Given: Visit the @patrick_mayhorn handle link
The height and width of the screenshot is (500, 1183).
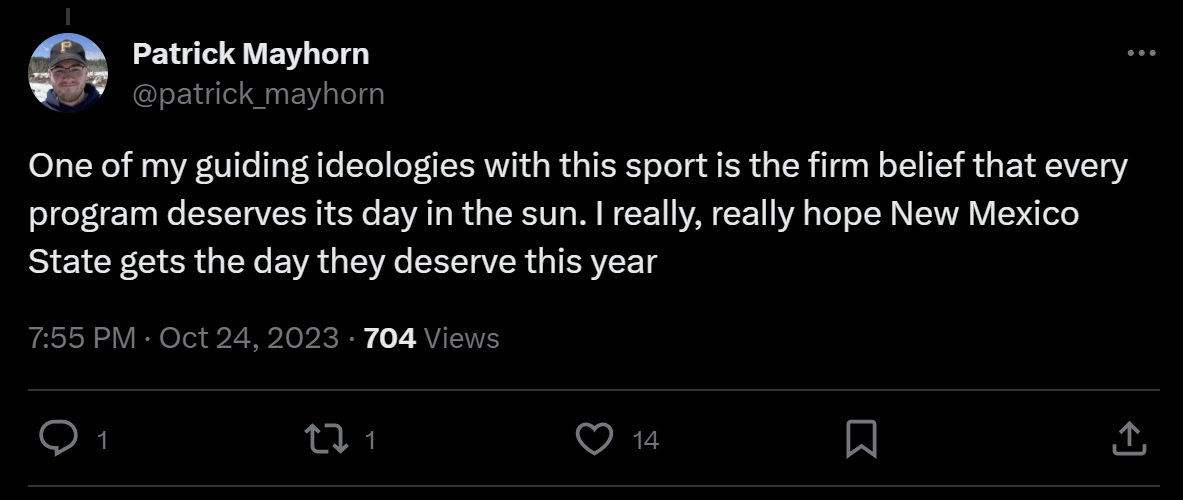Looking at the screenshot, I should [x=258, y=94].
